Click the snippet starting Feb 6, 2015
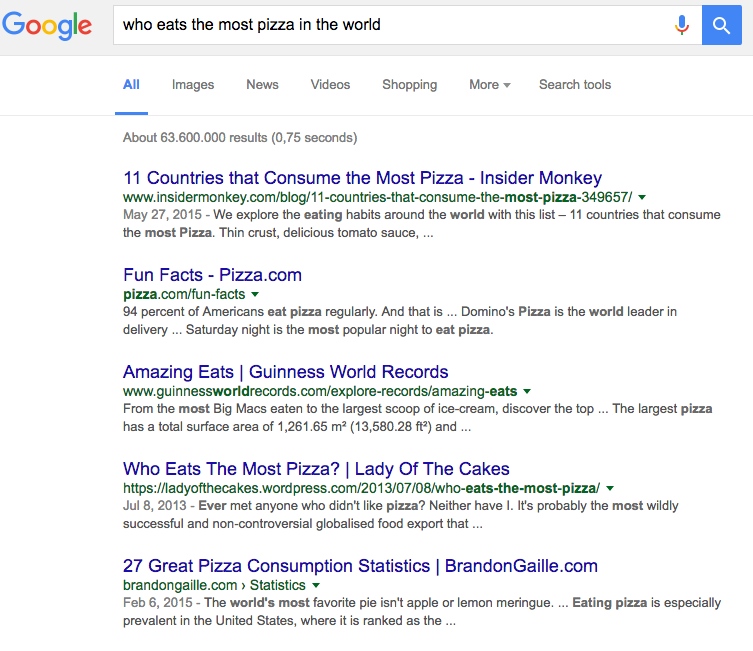Viewport: 753px width, 651px height. (422, 612)
